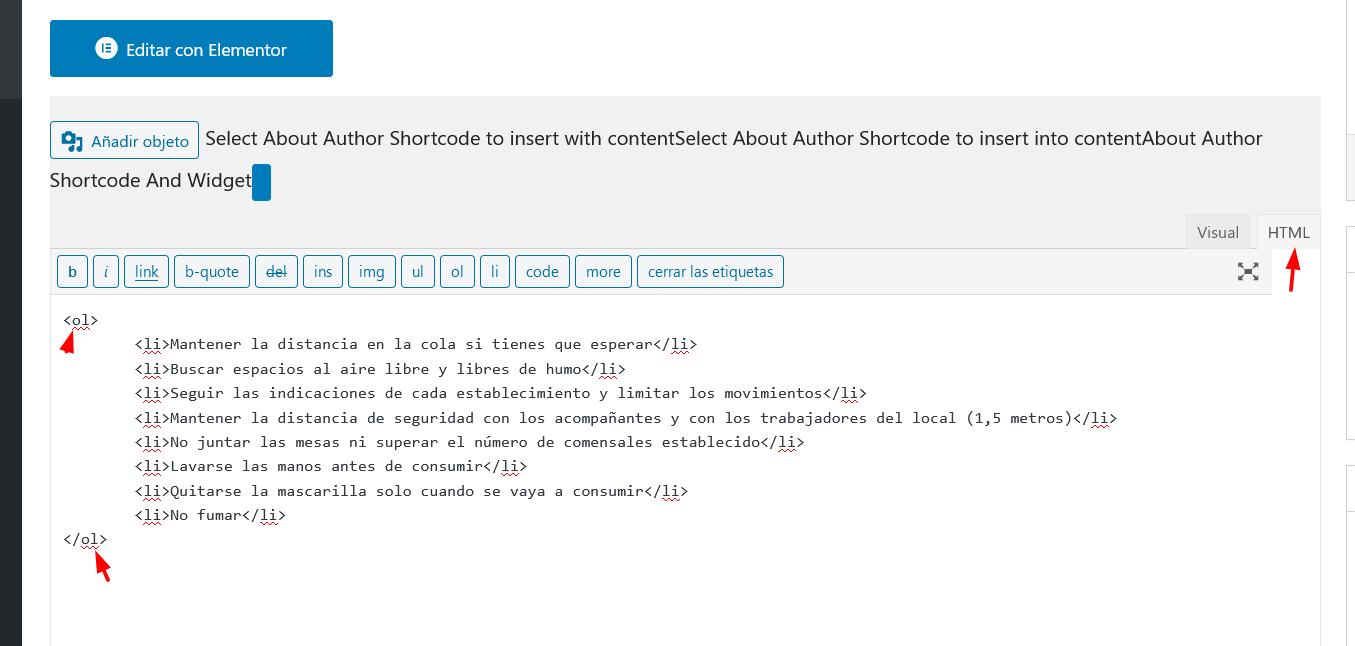The image size is (1355, 646).
Task: Click text 'Select About Author Shortcode to insert with content'
Action: 440,139
